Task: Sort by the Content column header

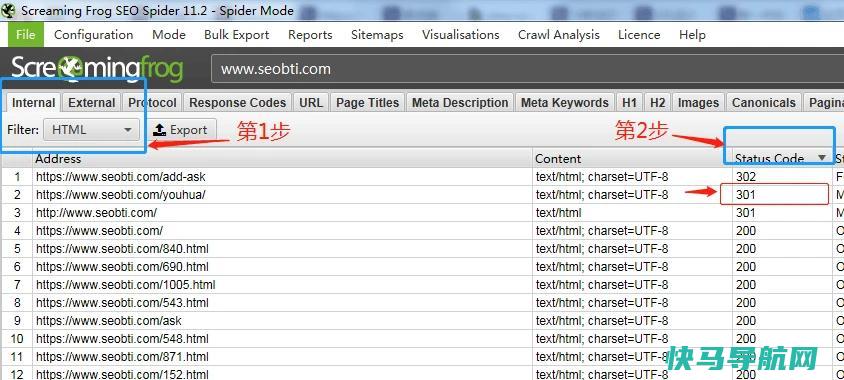Action: pos(632,159)
